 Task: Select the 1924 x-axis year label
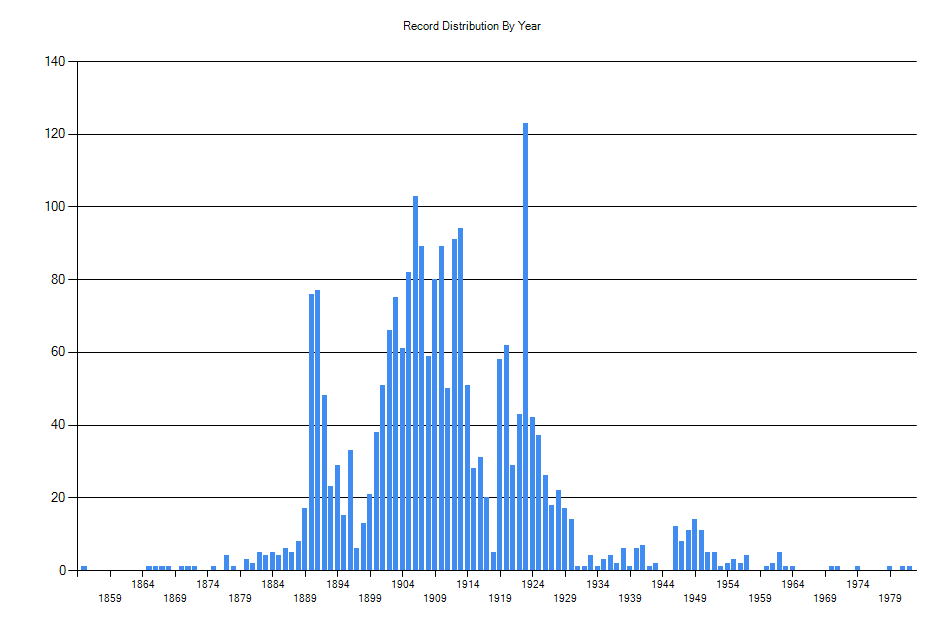tap(533, 584)
